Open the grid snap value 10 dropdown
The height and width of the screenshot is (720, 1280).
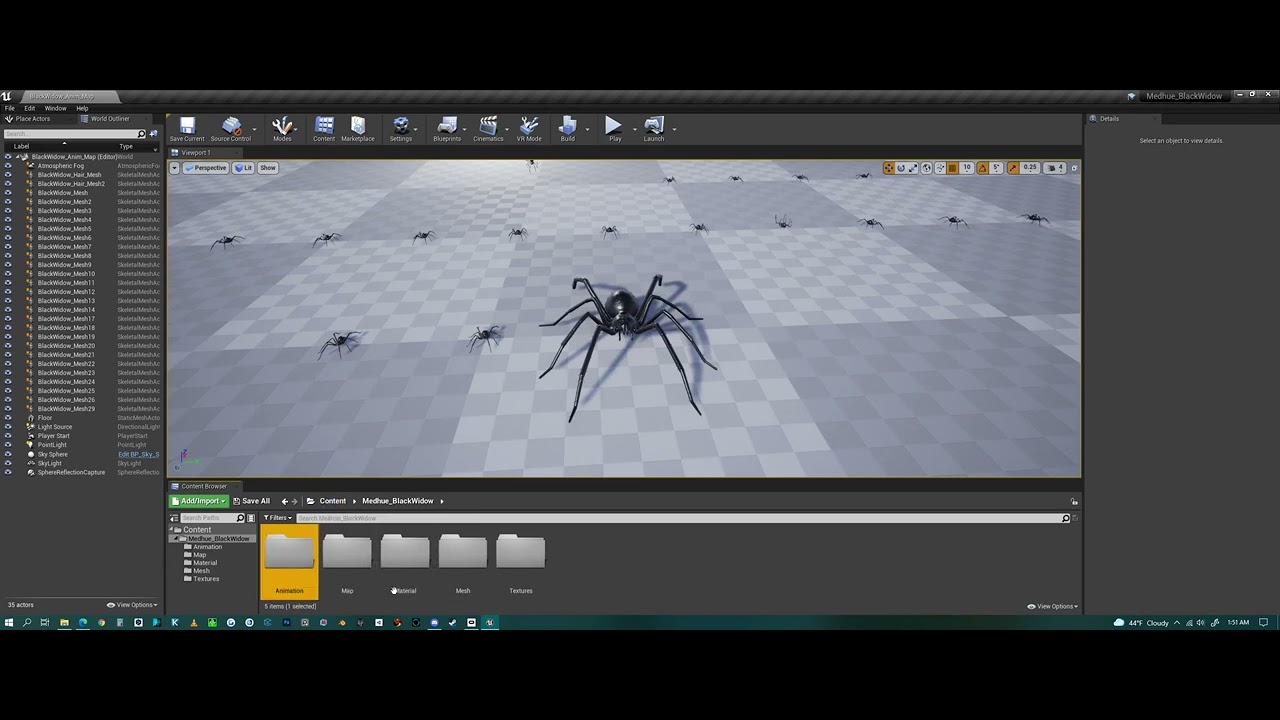[x=967, y=168]
